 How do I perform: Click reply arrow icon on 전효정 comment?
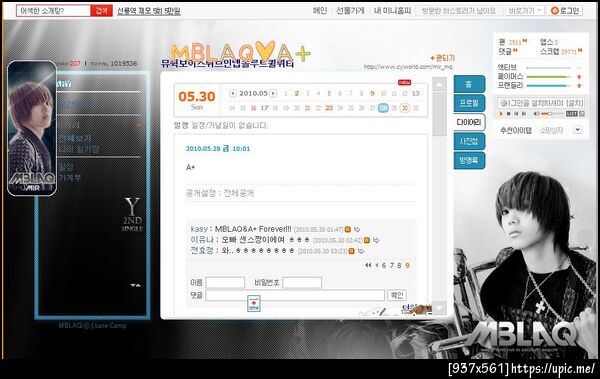click(360, 251)
